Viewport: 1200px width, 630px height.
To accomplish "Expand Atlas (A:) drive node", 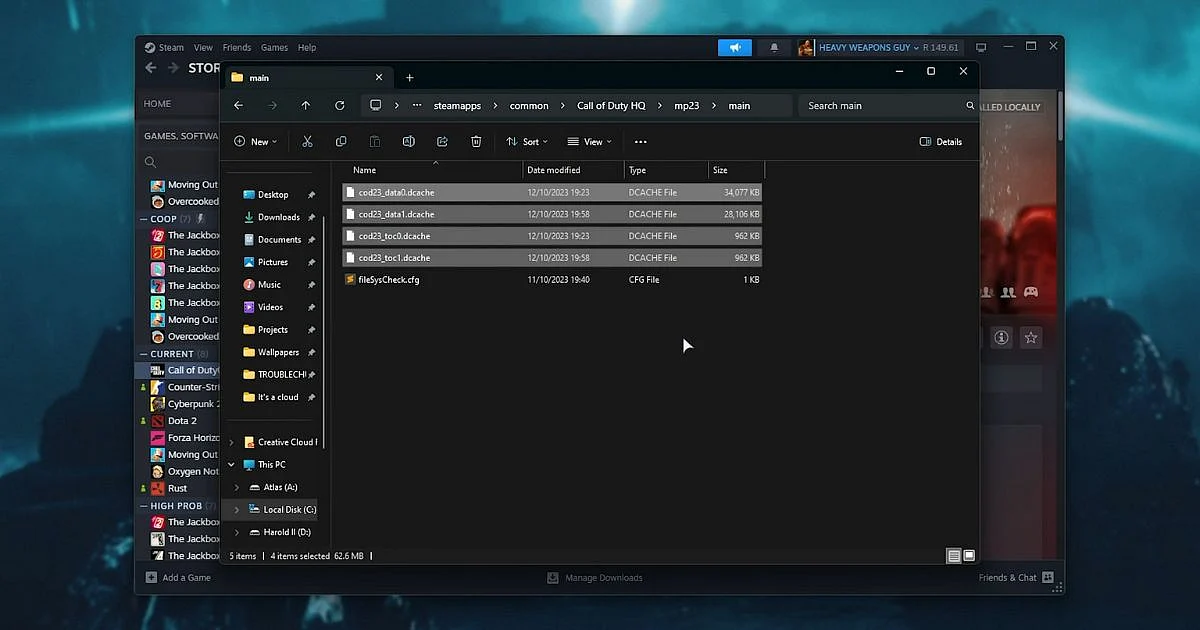I will pos(237,487).
